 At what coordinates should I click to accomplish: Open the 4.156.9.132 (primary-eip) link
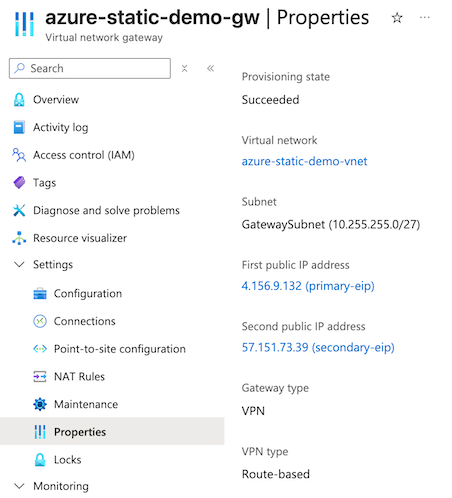click(308, 286)
